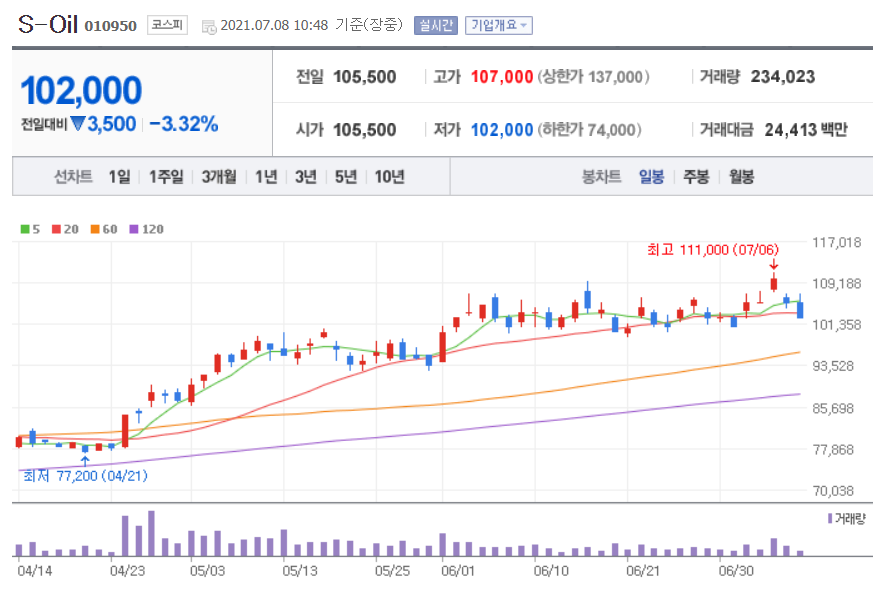Click the 05/03 date axis label
873x593 pixels.
[x=208, y=571]
